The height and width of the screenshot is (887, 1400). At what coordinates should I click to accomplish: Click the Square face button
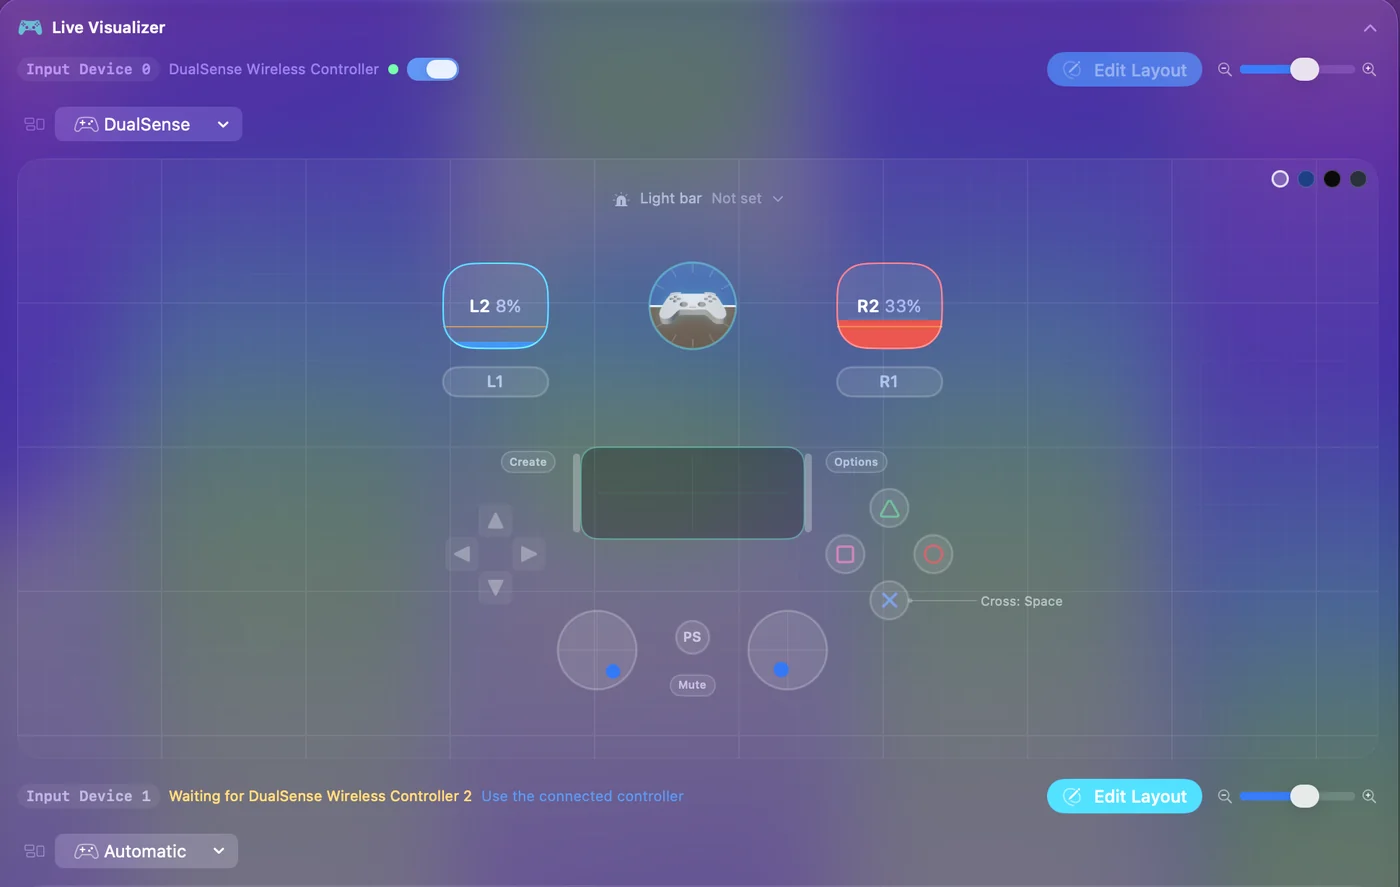tap(845, 554)
